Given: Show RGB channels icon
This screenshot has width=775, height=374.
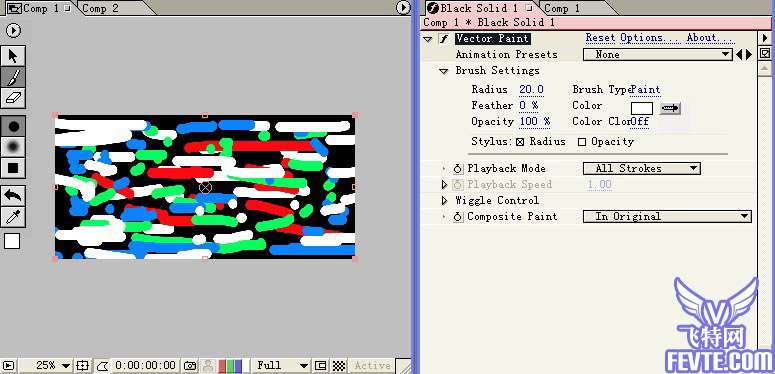Looking at the screenshot, I should coord(230,366).
